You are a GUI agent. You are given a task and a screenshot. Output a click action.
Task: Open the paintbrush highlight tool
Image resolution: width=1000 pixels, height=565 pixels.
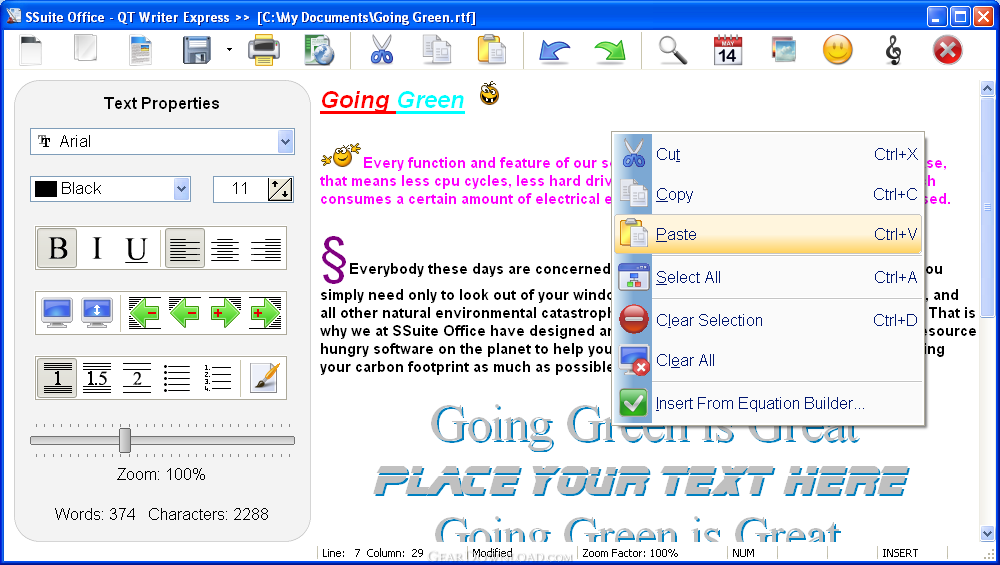(265, 378)
